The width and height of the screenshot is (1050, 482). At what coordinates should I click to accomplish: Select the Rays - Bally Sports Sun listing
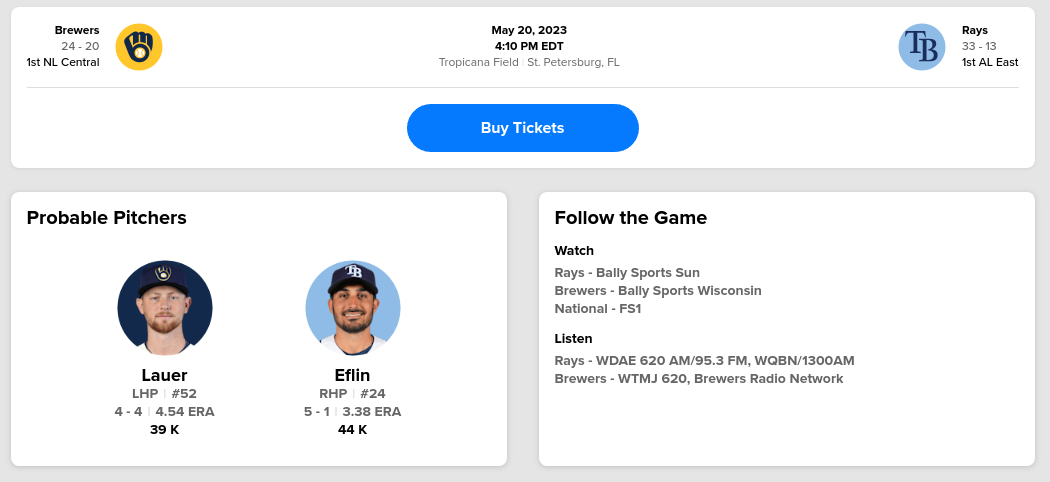(627, 272)
